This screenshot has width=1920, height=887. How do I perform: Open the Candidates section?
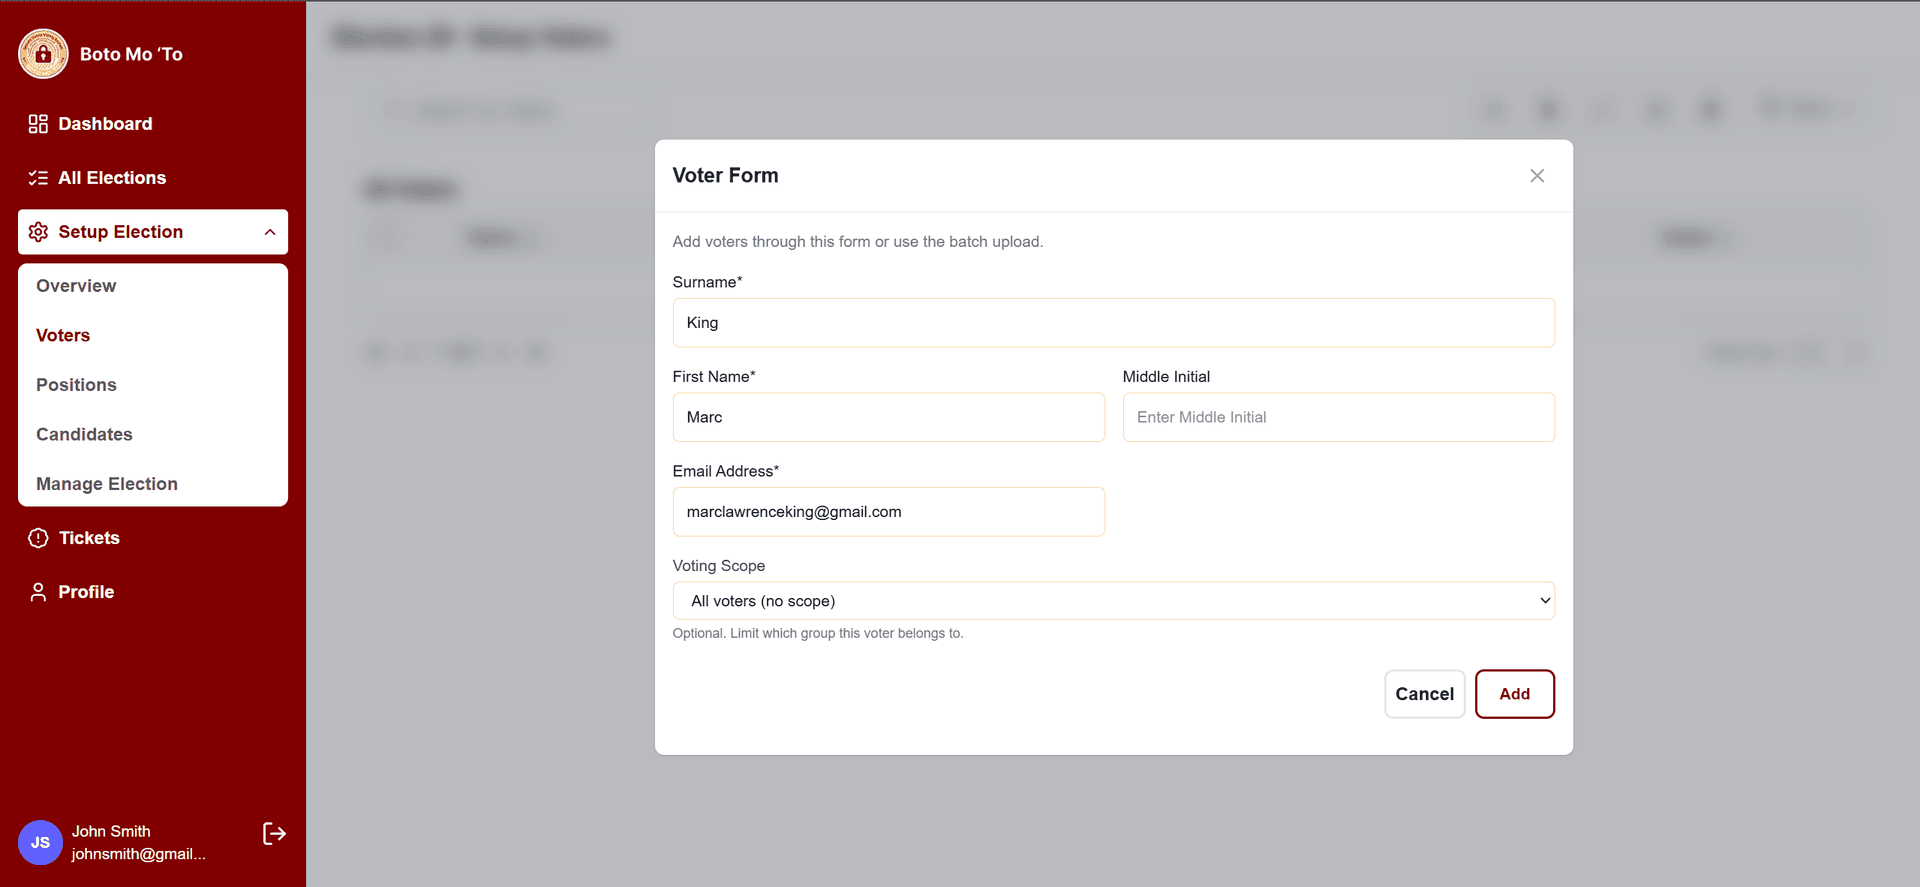pyautogui.click(x=84, y=435)
